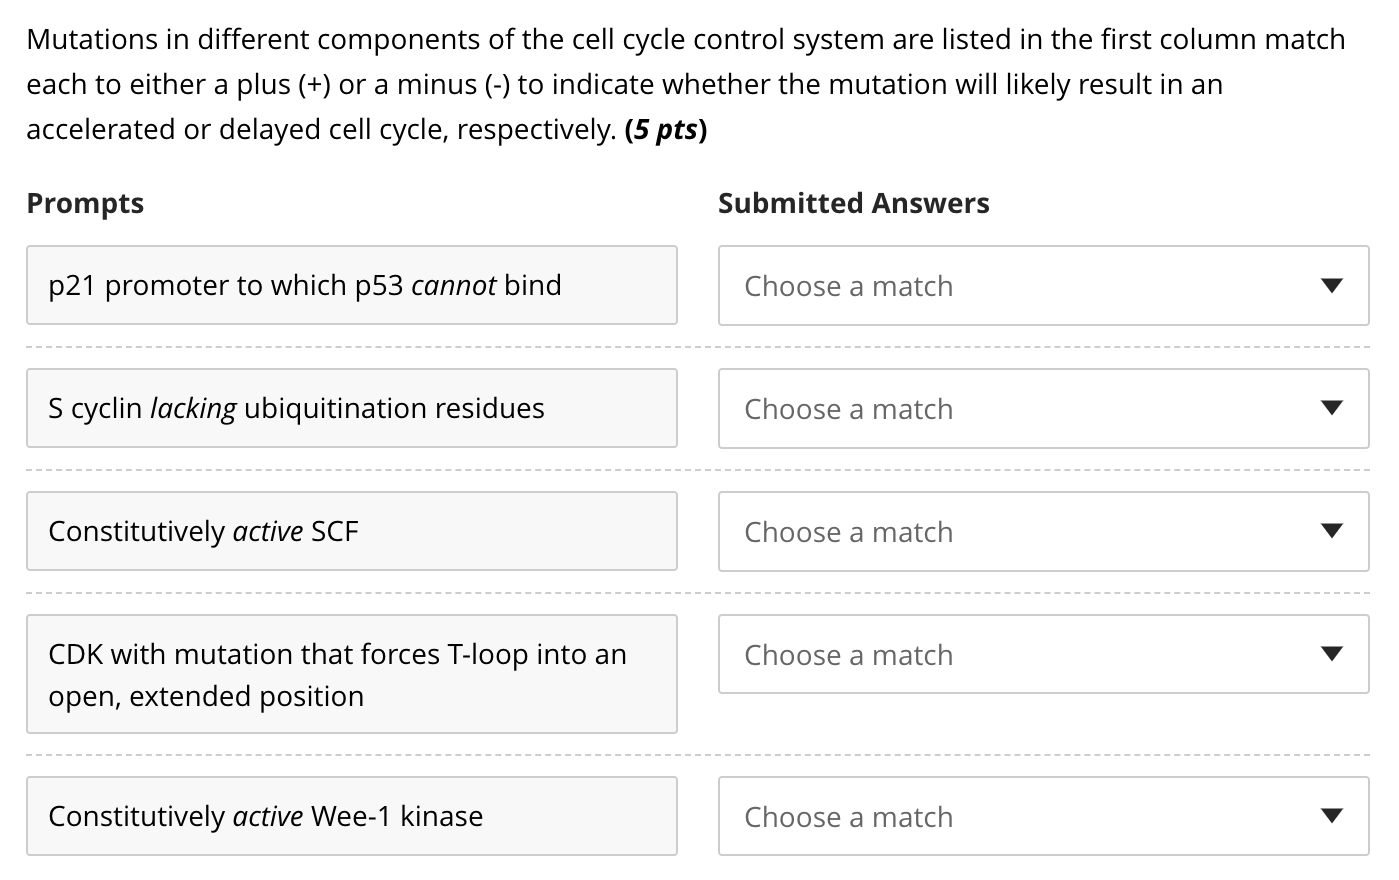This screenshot has width=1399, height=880.
Task: Click the arrow icon in S cyclin row
Action: (1331, 409)
